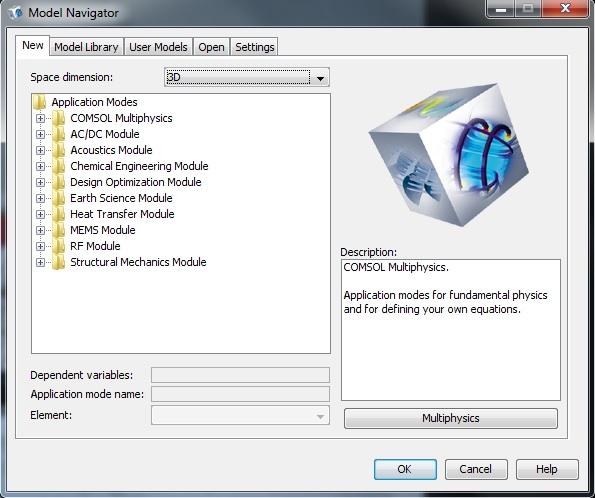Click the Help button
Viewport: 595px width, 498px height.
[x=547, y=469]
